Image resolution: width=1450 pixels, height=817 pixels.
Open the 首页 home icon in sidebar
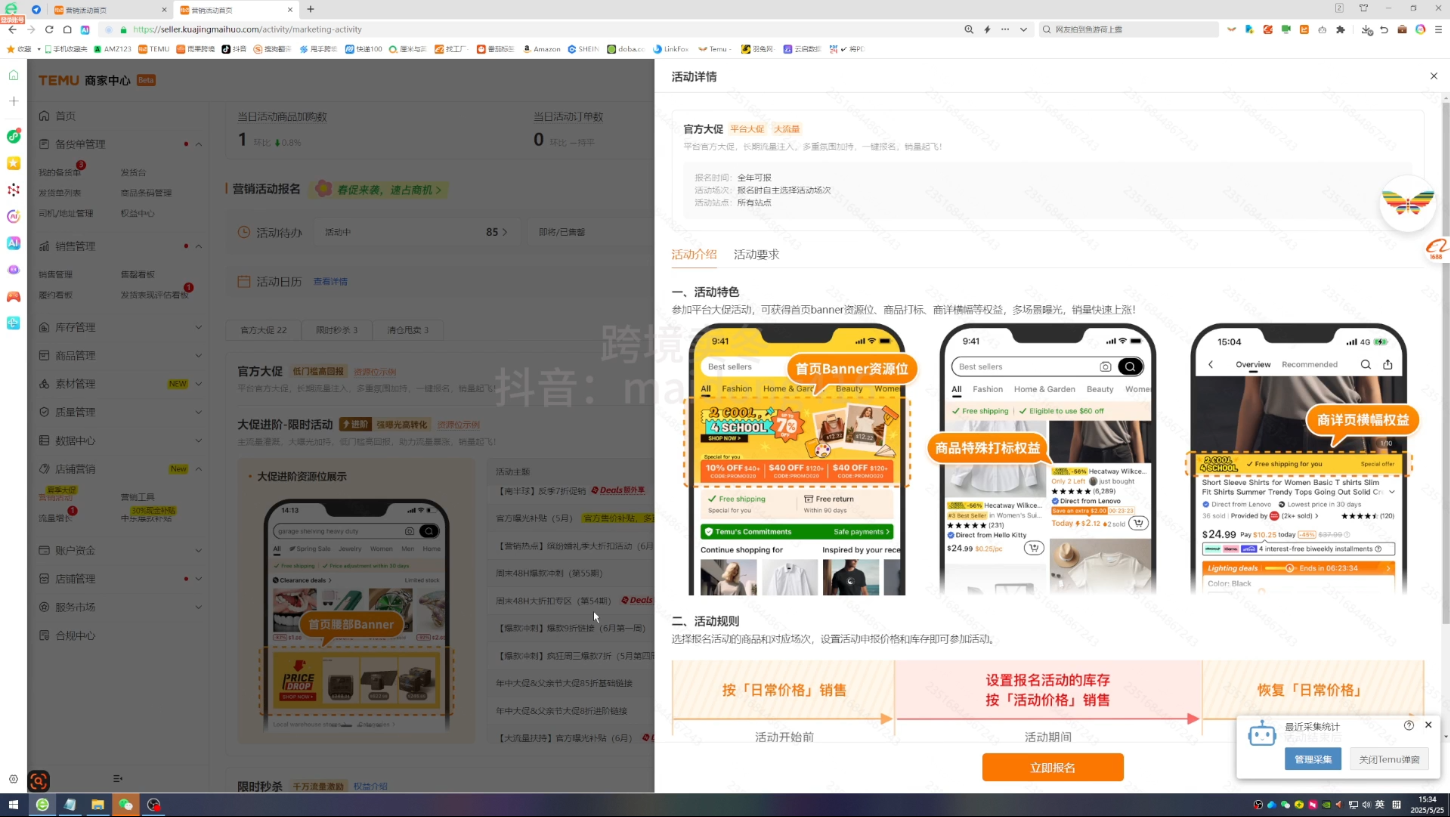[x=44, y=115]
